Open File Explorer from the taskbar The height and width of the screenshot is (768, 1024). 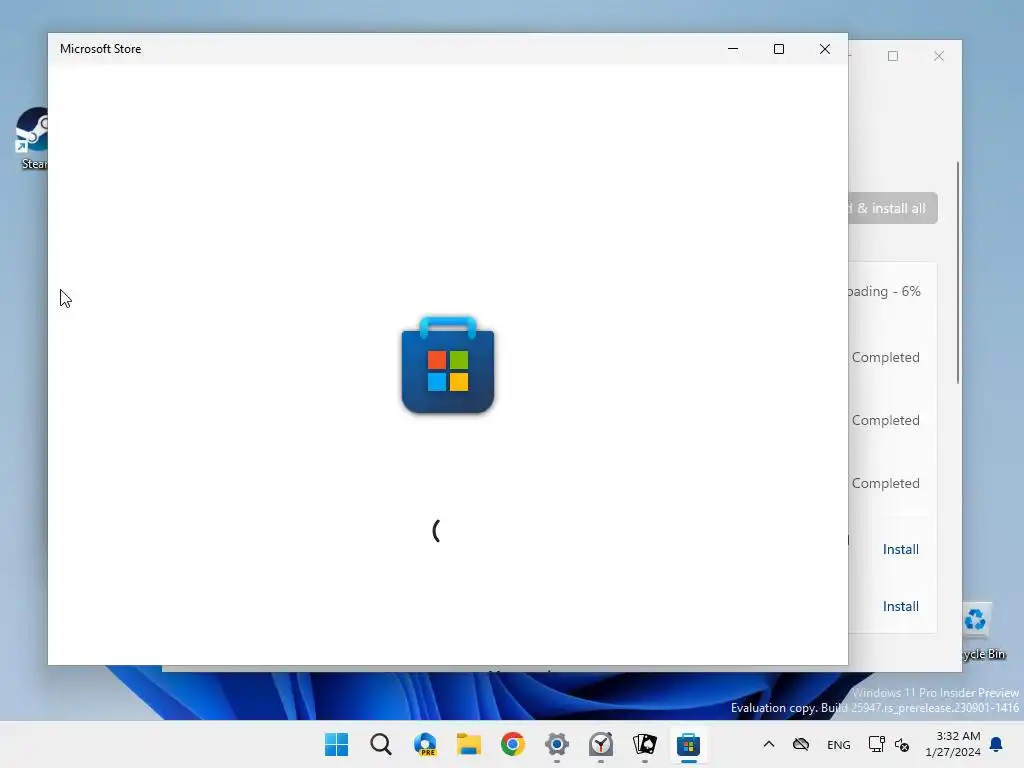point(469,744)
